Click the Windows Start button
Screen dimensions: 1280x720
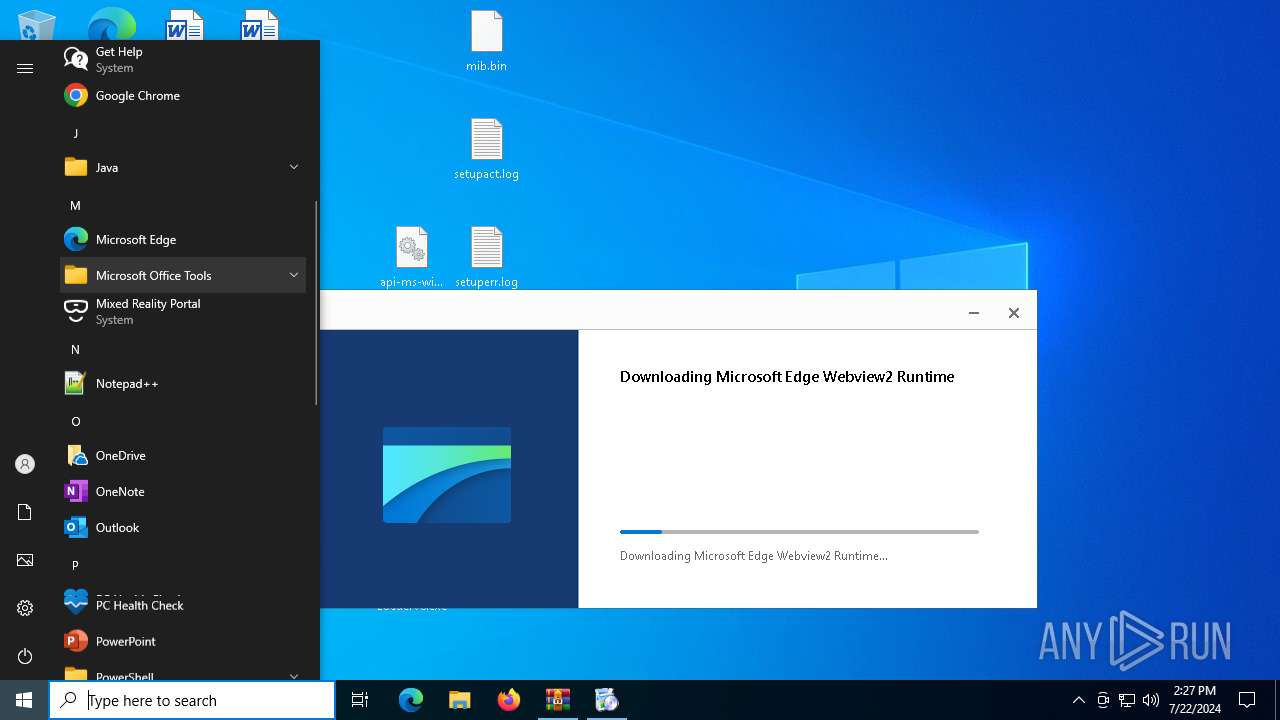pyautogui.click(x=24, y=700)
